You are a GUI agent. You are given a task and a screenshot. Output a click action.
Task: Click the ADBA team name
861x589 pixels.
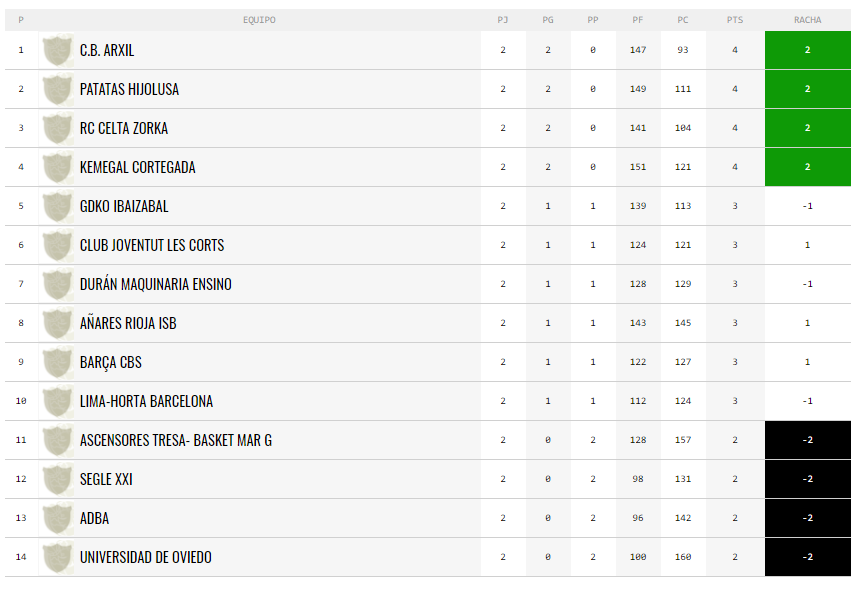tap(94, 518)
